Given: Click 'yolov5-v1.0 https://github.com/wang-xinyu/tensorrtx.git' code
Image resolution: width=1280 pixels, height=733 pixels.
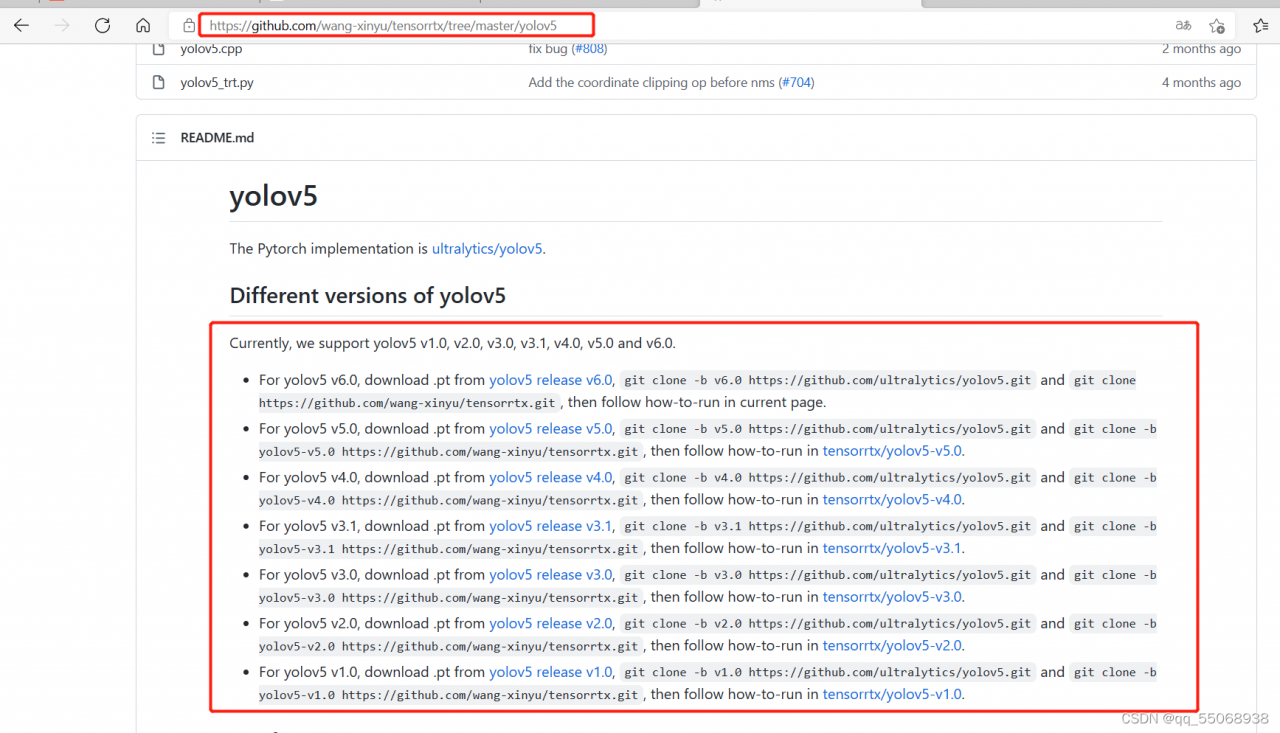Looking at the screenshot, I should [449, 695].
